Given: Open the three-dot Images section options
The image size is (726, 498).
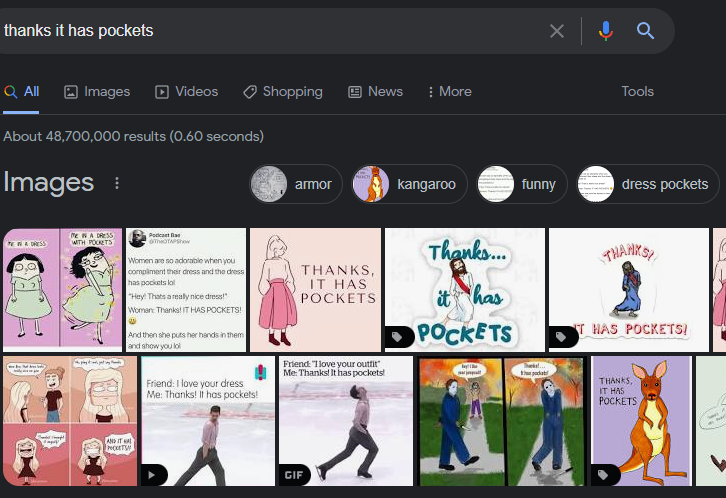Looking at the screenshot, I should [117, 183].
